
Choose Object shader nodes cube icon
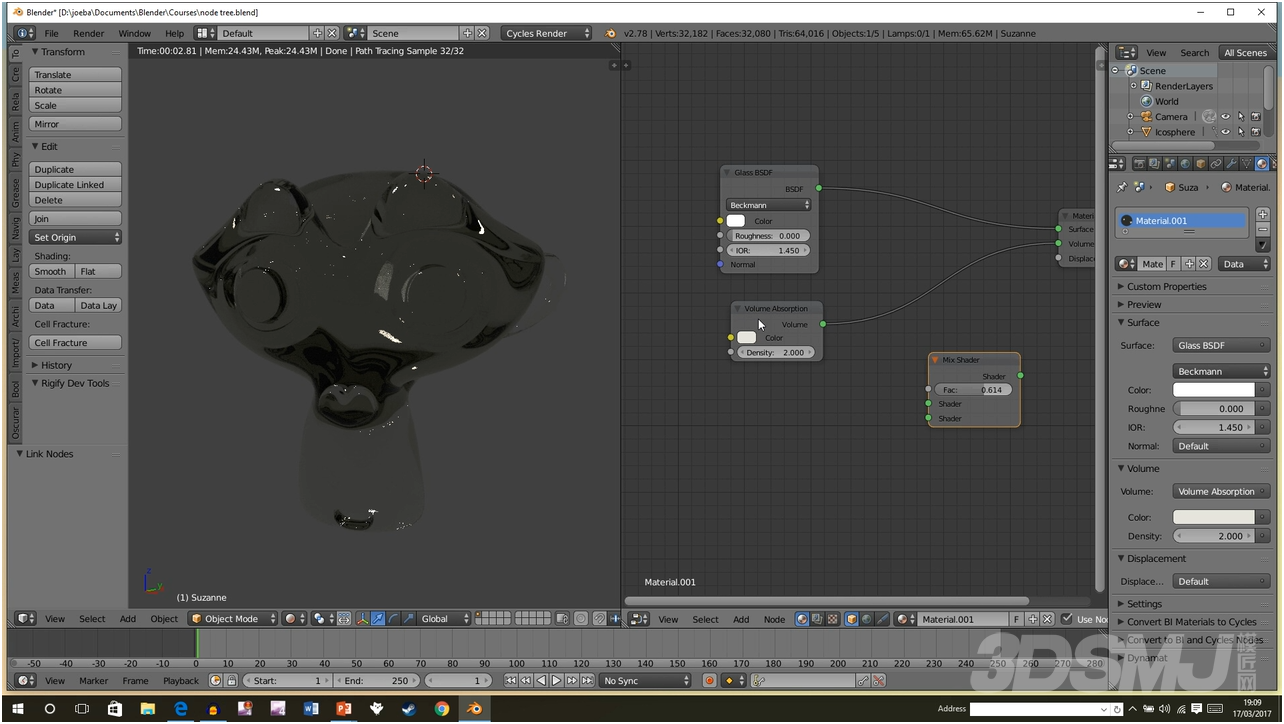pos(852,619)
